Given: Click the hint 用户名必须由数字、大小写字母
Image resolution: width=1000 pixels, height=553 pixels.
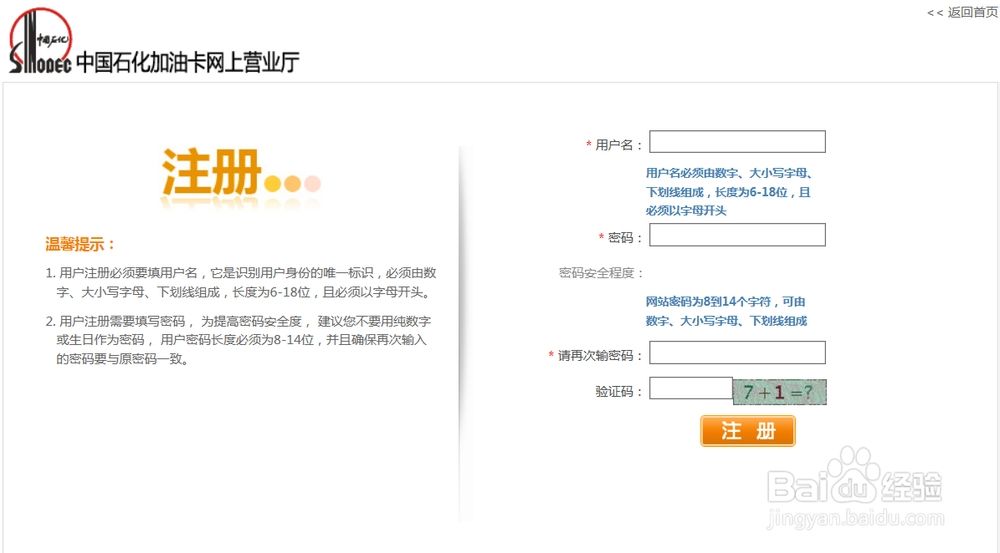Looking at the screenshot, I should [728, 191].
